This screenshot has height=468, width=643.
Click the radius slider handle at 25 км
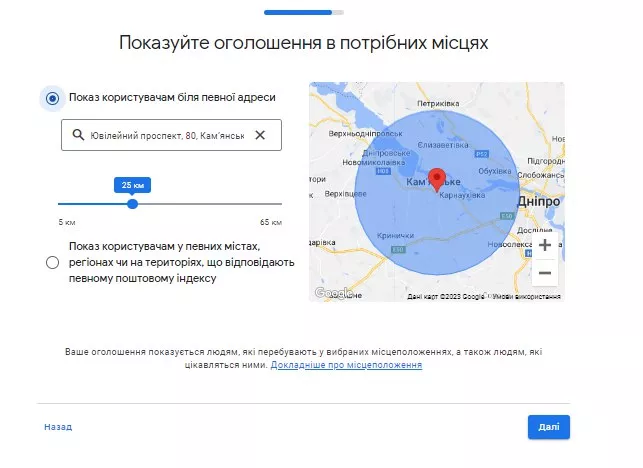tap(132, 204)
